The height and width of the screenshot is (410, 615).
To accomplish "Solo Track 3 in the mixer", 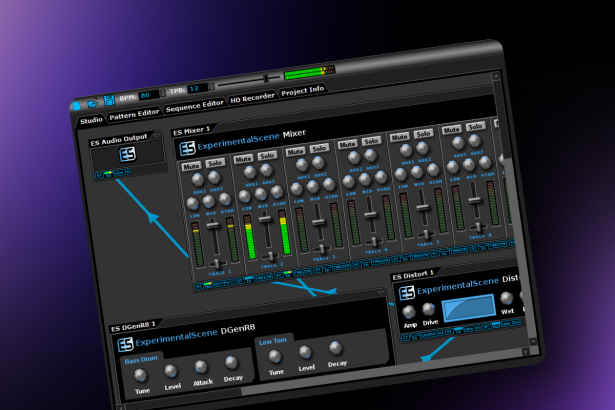I will 319,148.
